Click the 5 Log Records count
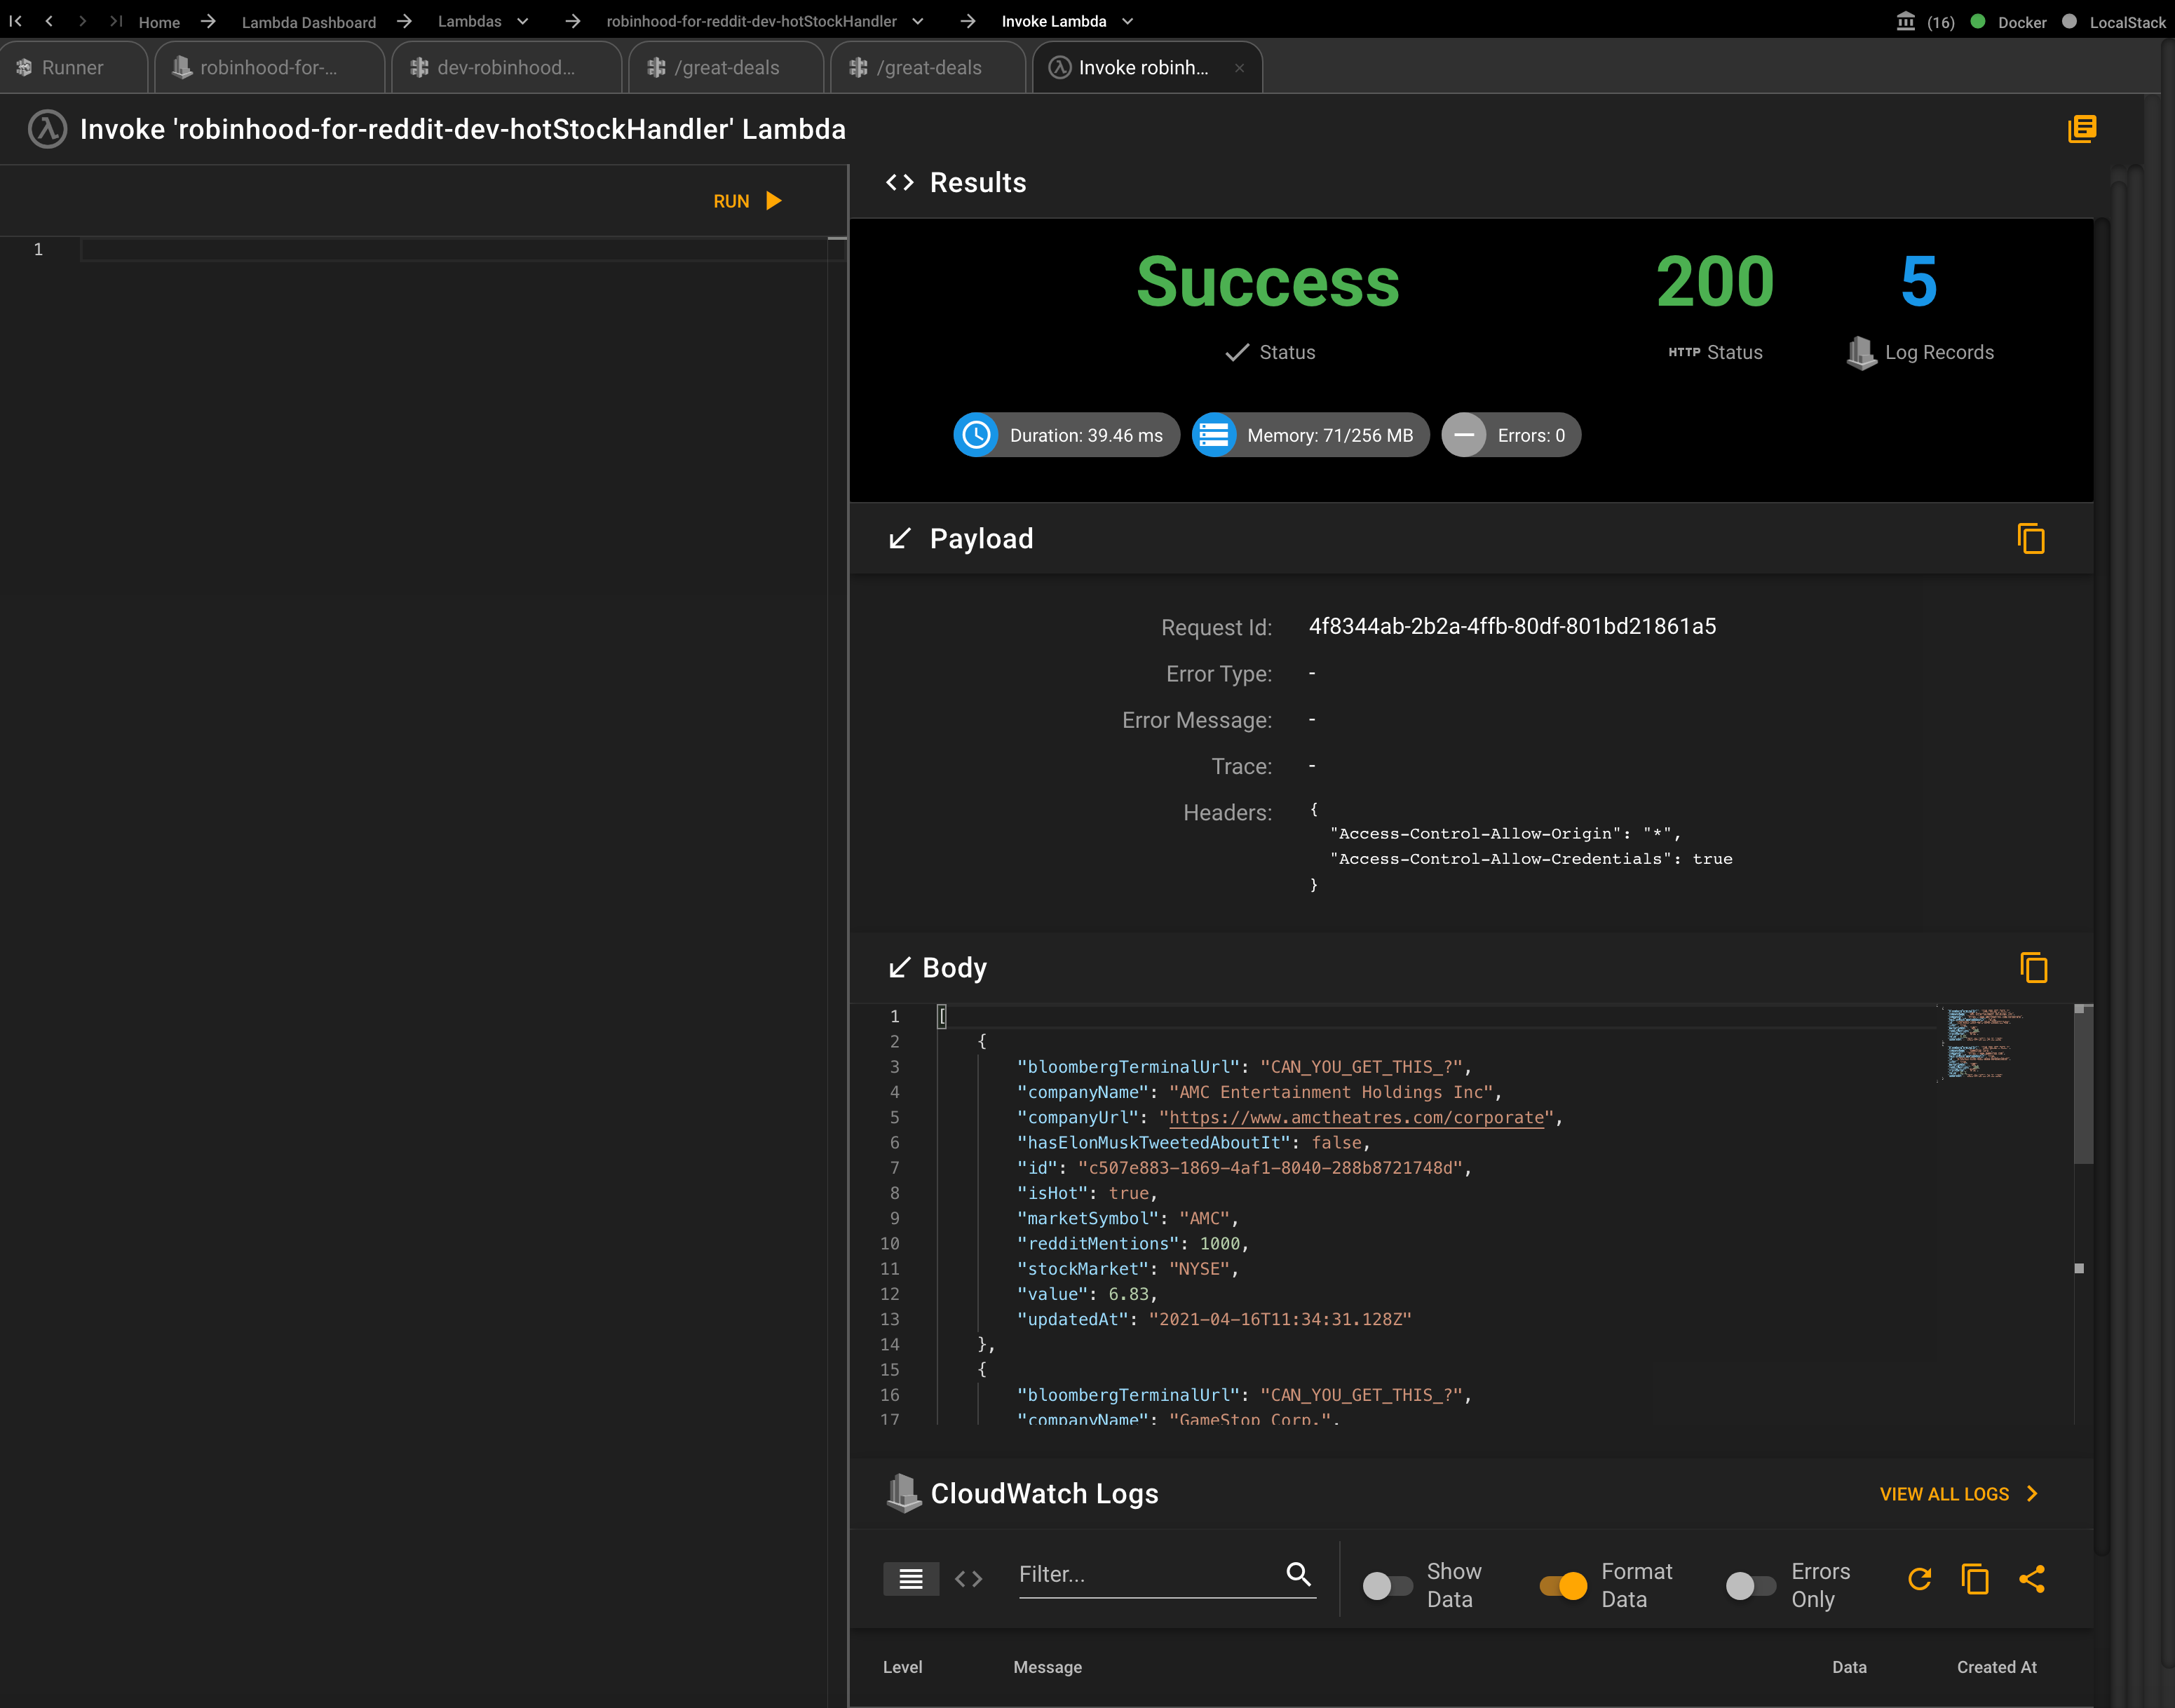The image size is (2175, 1708). tap(1919, 281)
